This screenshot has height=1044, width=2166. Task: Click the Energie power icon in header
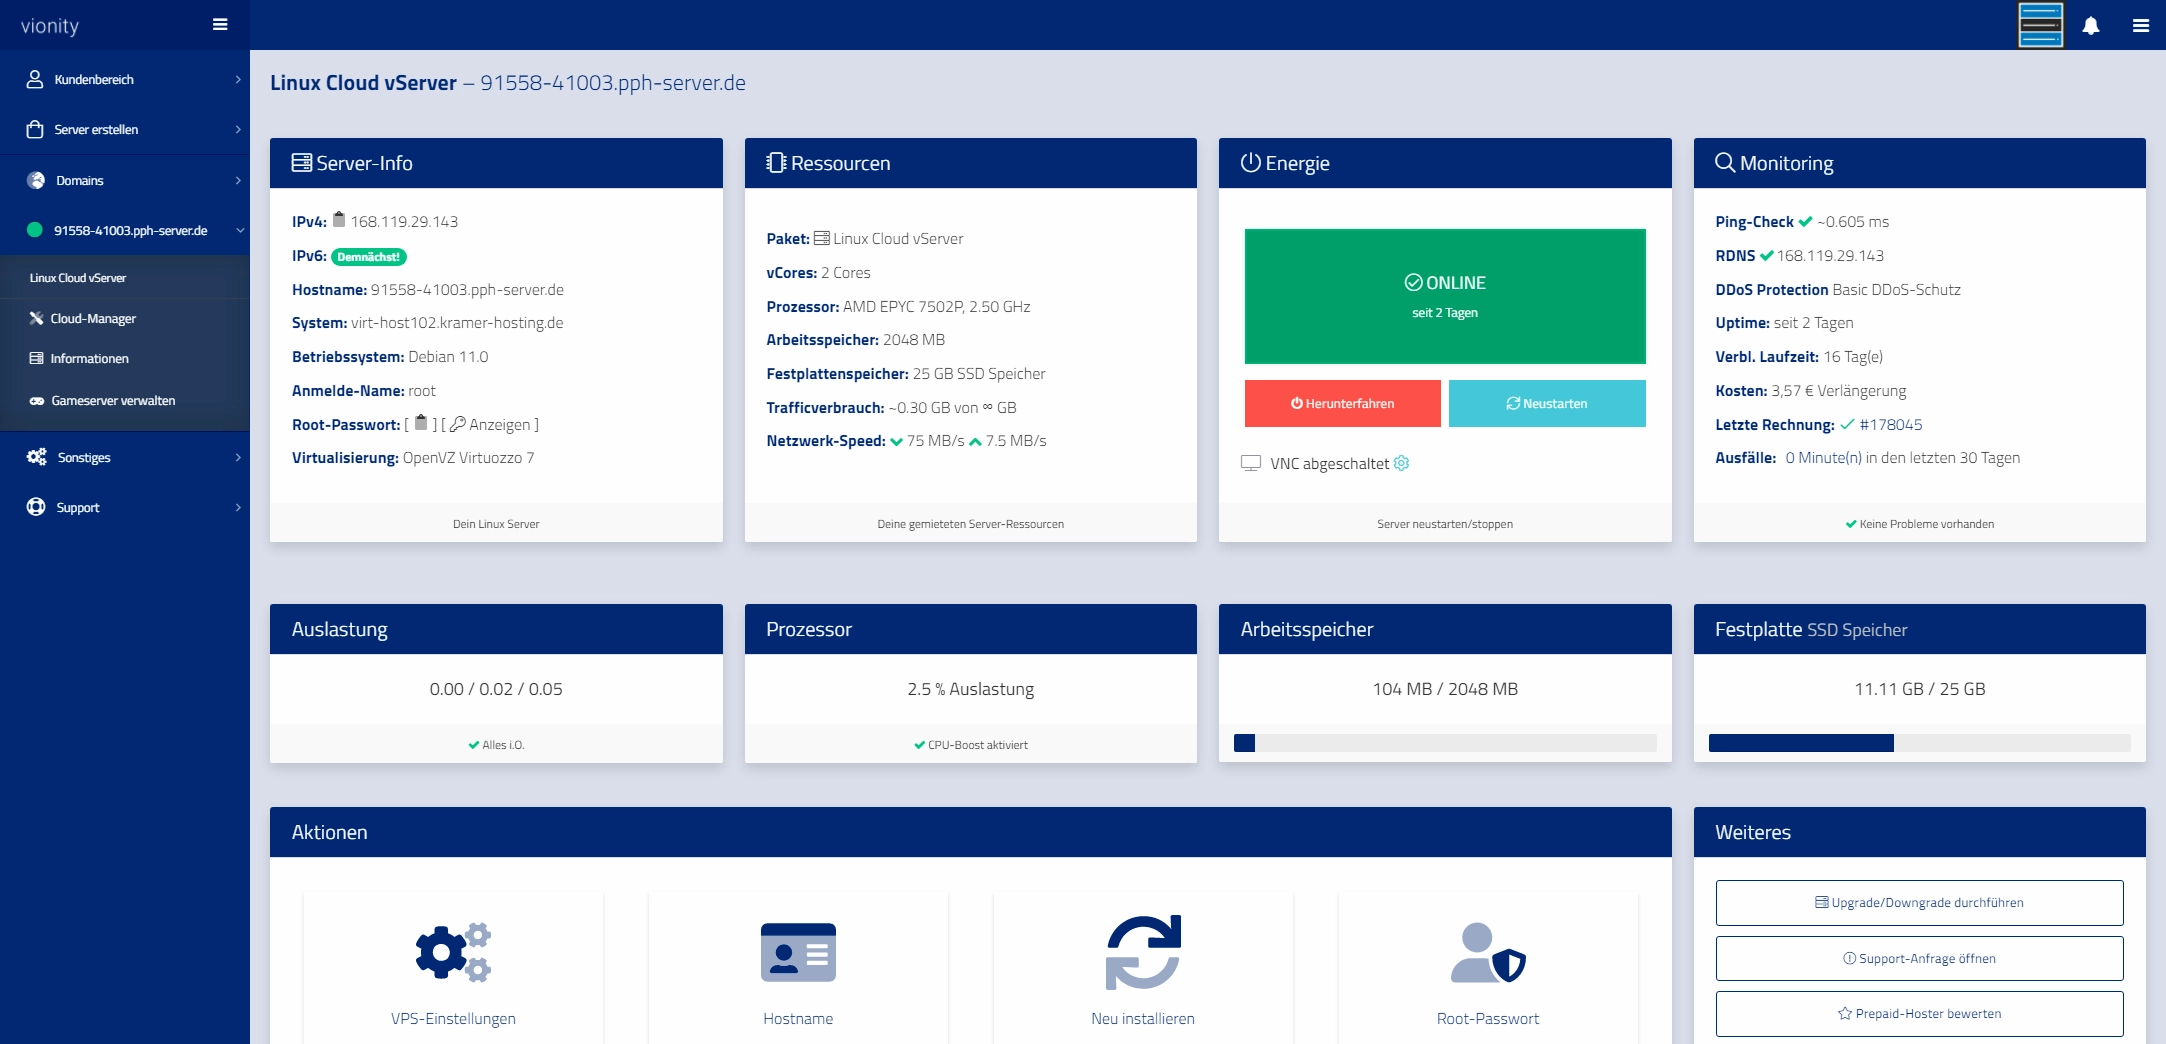tap(1251, 162)
